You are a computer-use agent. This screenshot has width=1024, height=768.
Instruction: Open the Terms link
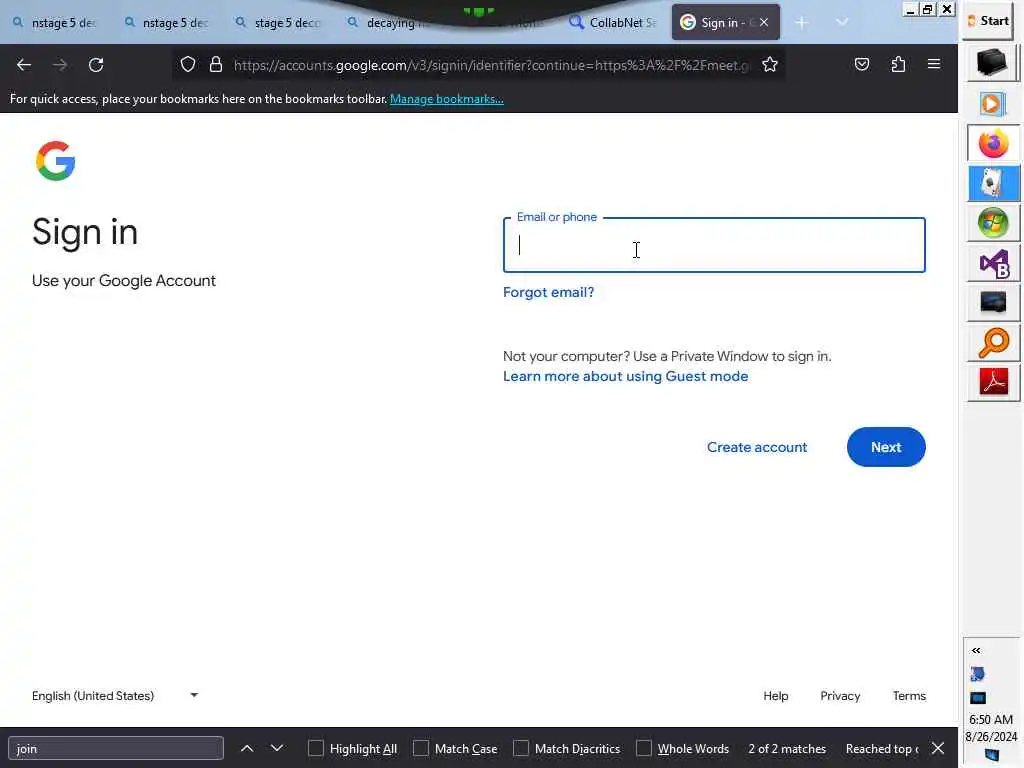click(909, 696)
